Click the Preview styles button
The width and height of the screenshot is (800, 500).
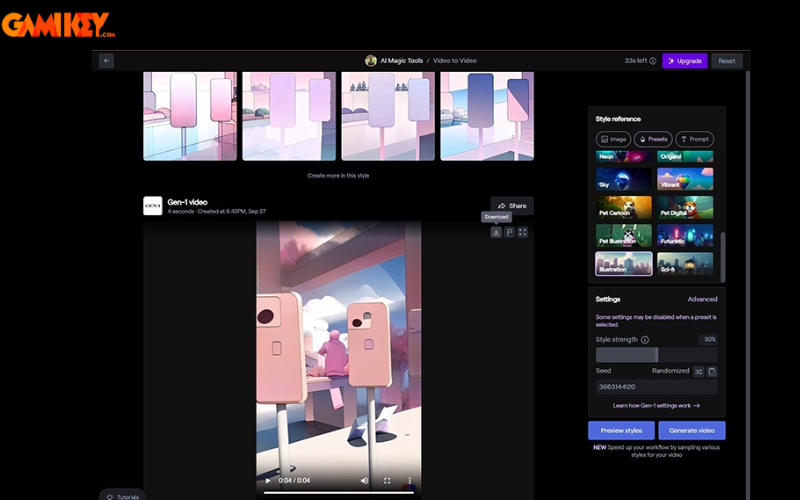click(621, 430)
